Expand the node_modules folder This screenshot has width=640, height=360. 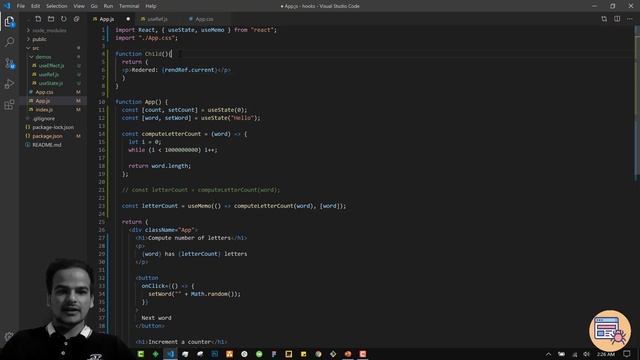[49, 30]
